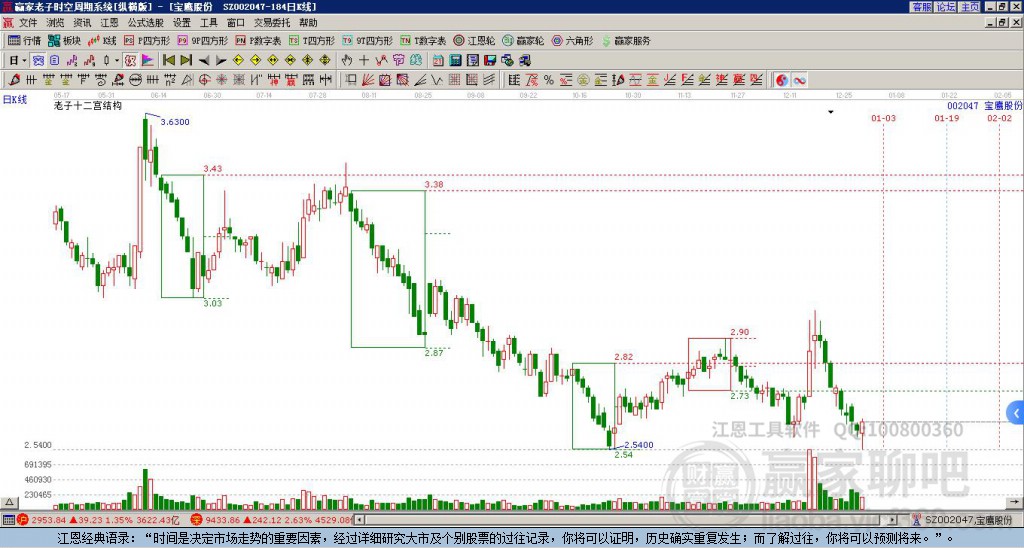Select the red target circle tool
Image resolution: width=1024 pixels, height=548 pixels.
click(204, 80)
